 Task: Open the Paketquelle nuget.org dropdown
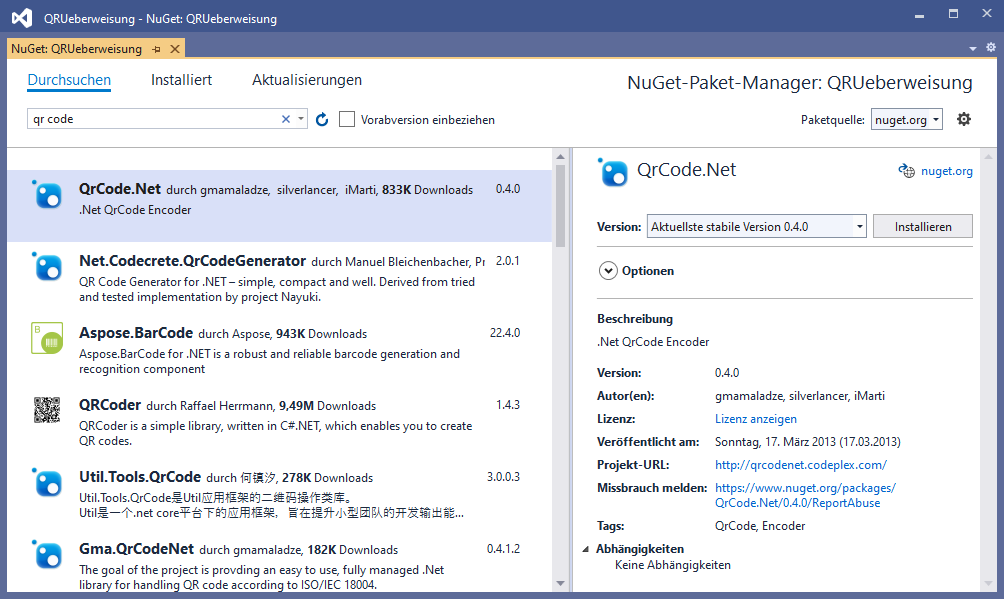[906, 119]
